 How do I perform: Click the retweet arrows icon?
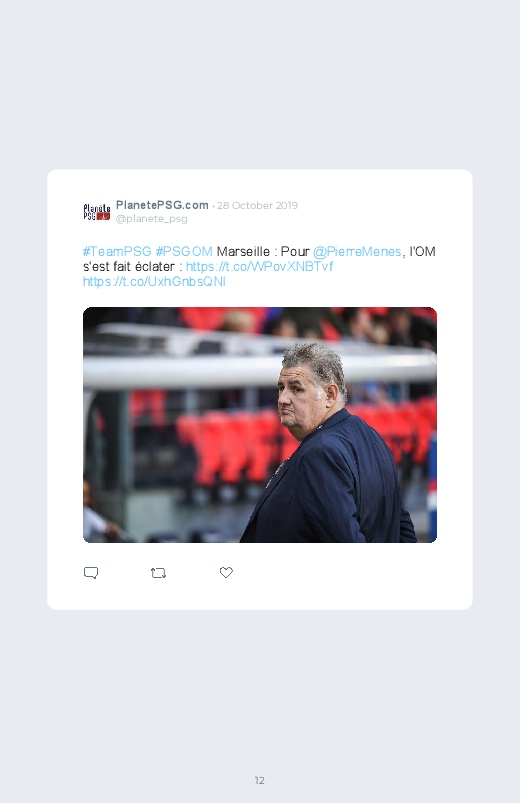coord(158,573)
